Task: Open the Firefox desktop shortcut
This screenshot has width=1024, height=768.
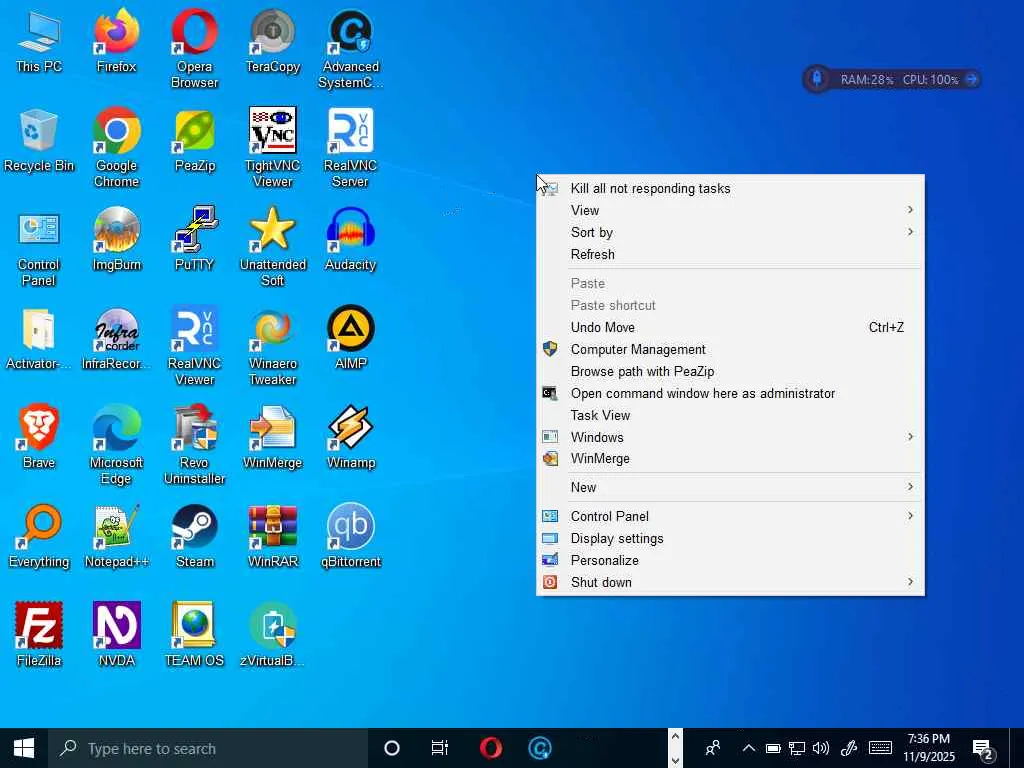Action: click(x=116, y=40)
